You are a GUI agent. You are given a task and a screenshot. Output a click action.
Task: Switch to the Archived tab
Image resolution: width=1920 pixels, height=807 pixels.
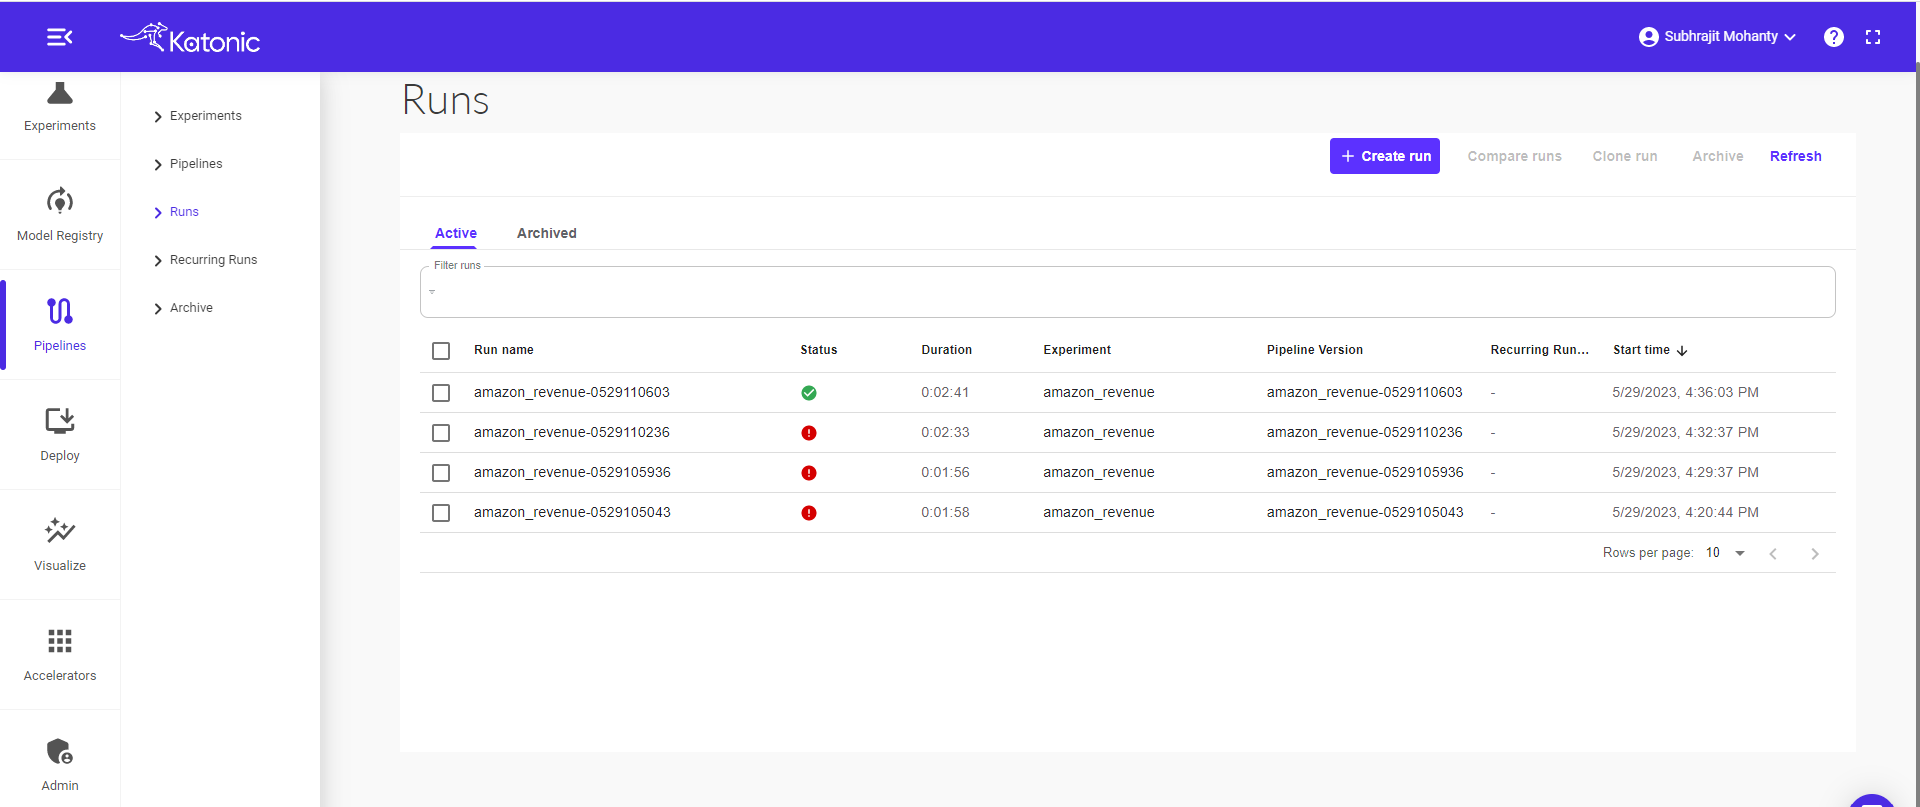547,233
